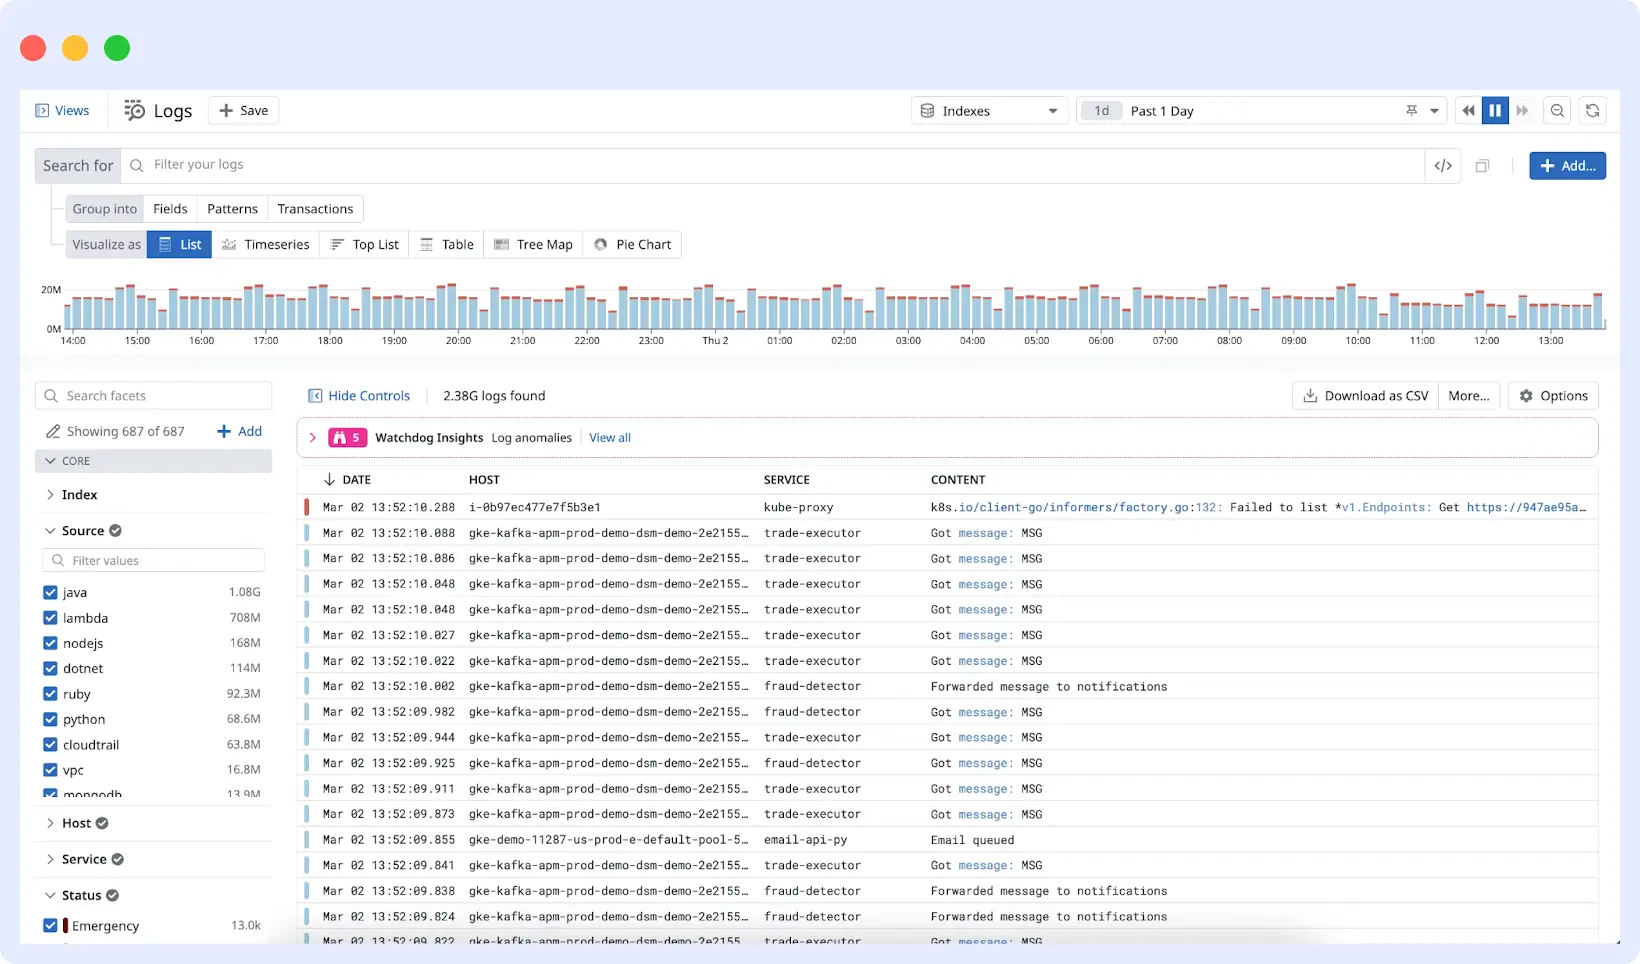The width and height of the screenshot is (1640, 964).
Task: Open the query syntax code editor view
Action: 1443,165
